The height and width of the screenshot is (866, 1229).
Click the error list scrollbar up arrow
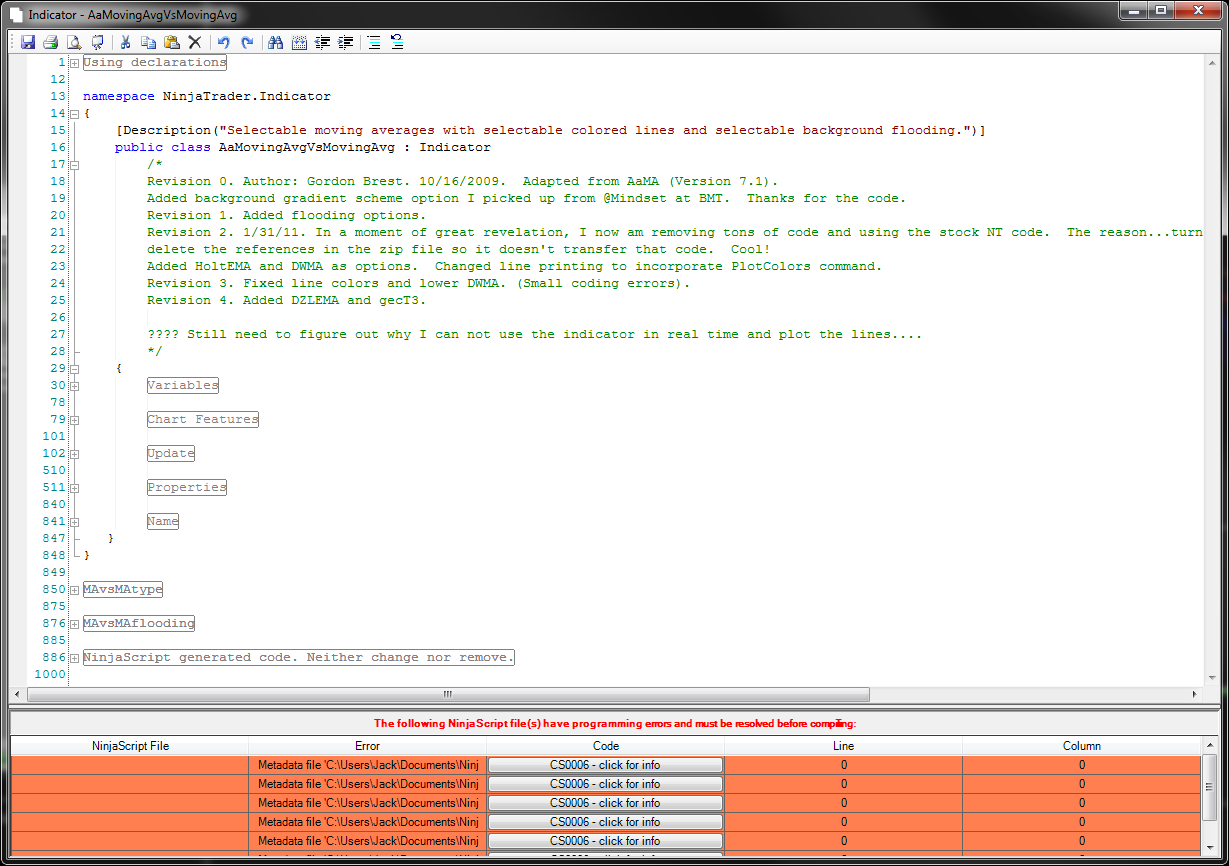point(1210,745)
